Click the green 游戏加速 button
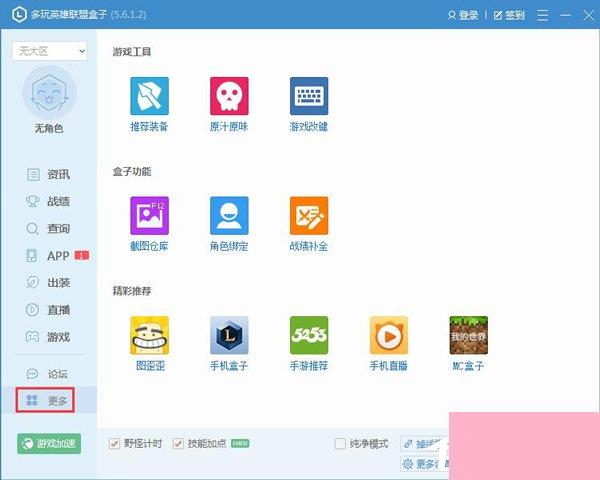The image size is (600, 480). (49, 444)
